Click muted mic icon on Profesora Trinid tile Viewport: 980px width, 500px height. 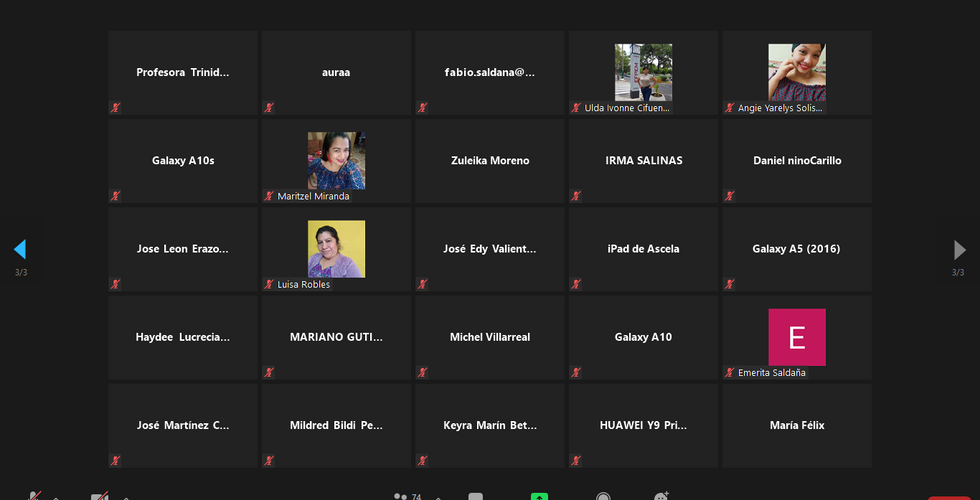pyautogui.click(x=116, y=108)
